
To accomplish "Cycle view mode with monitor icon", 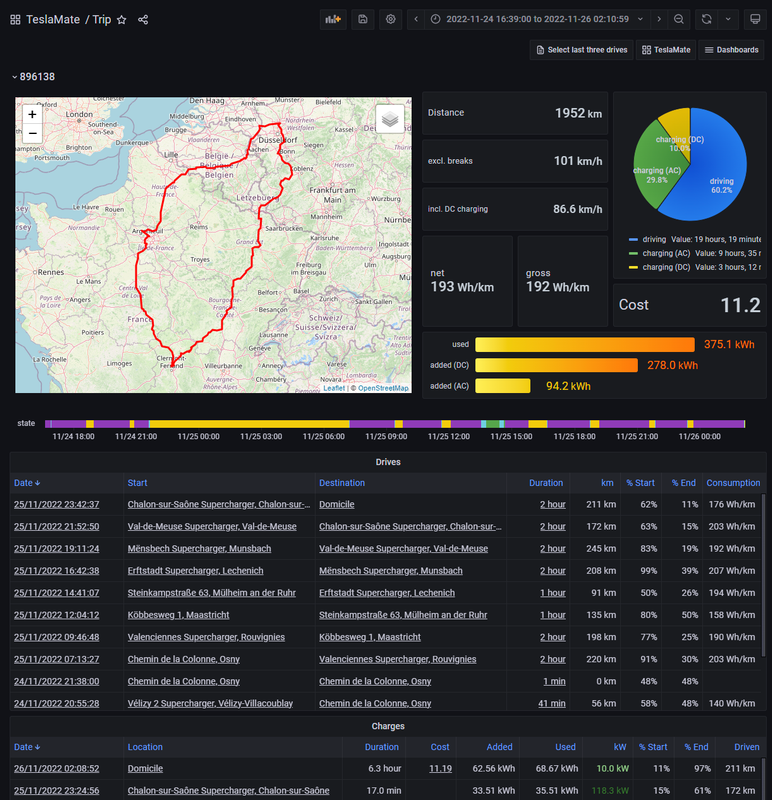I will 755,19.
